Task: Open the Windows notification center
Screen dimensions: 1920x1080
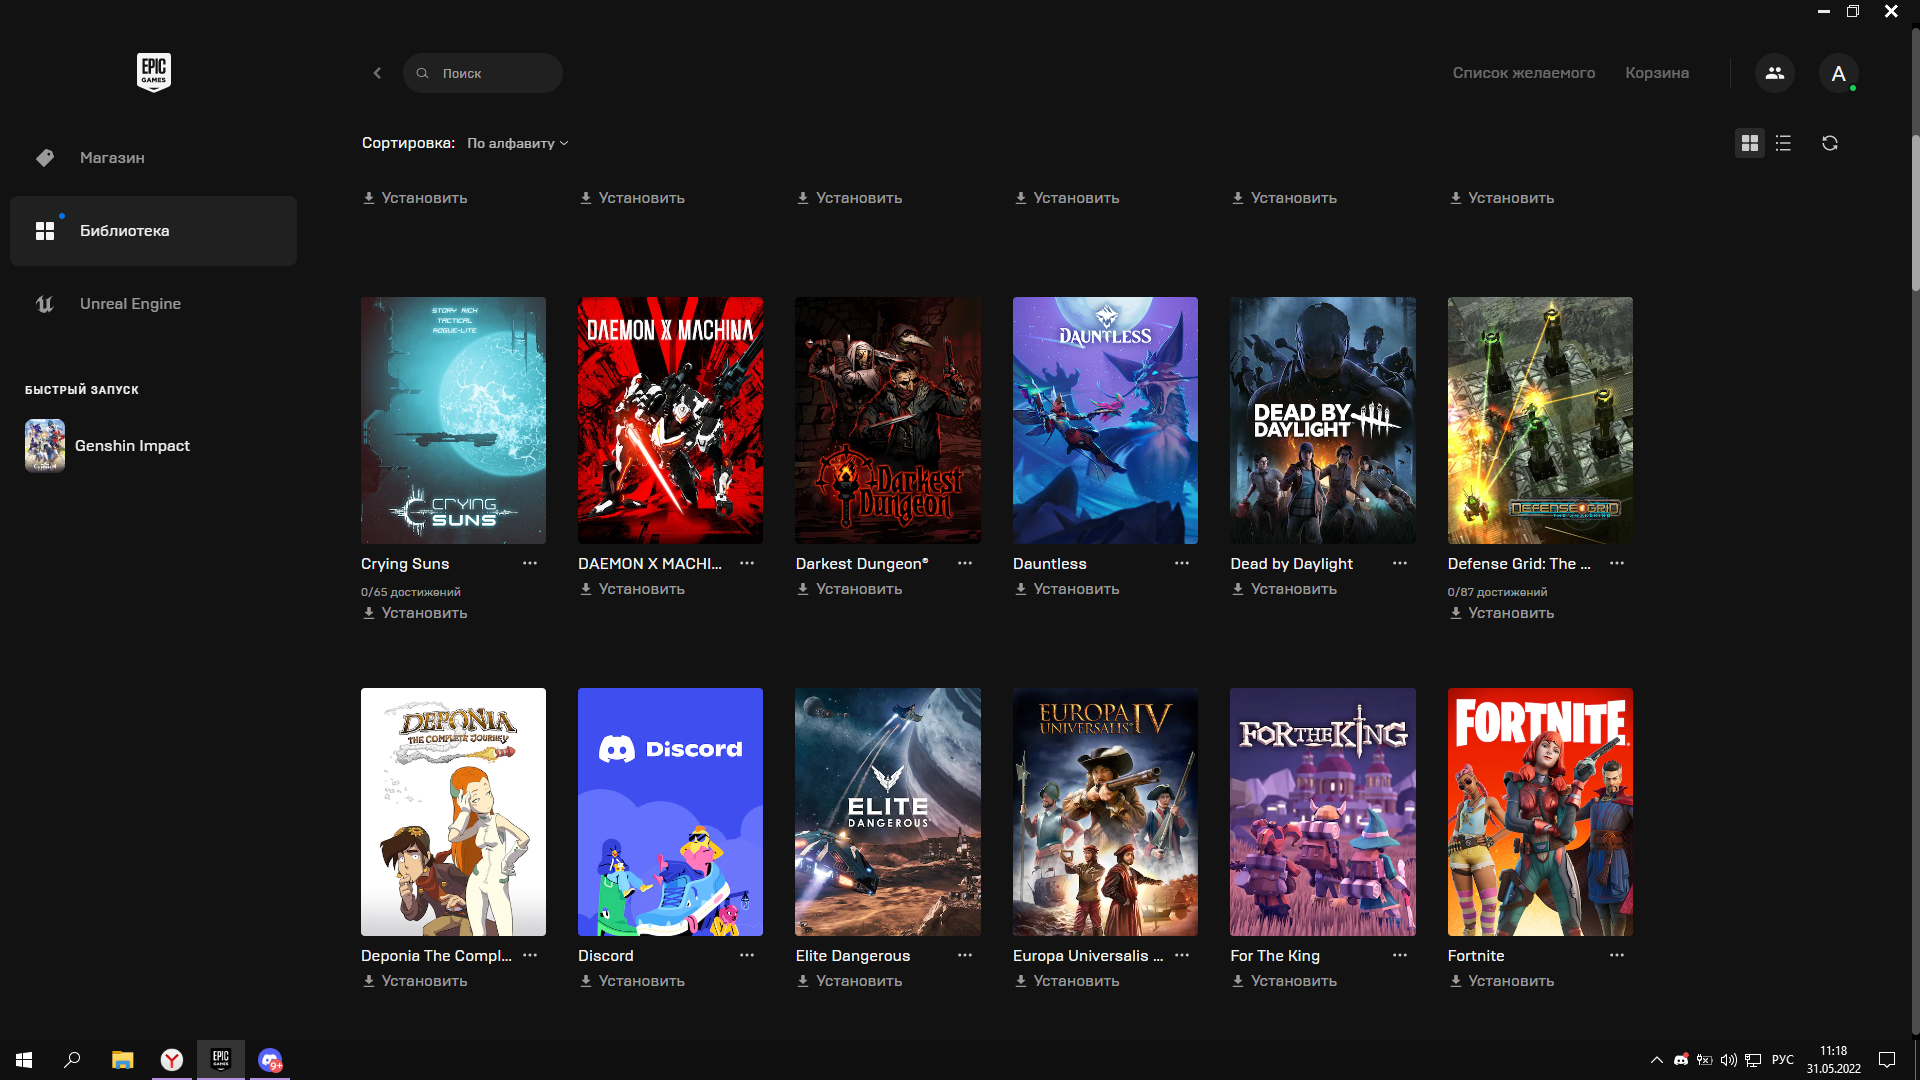Action: pos(1887,1060)
